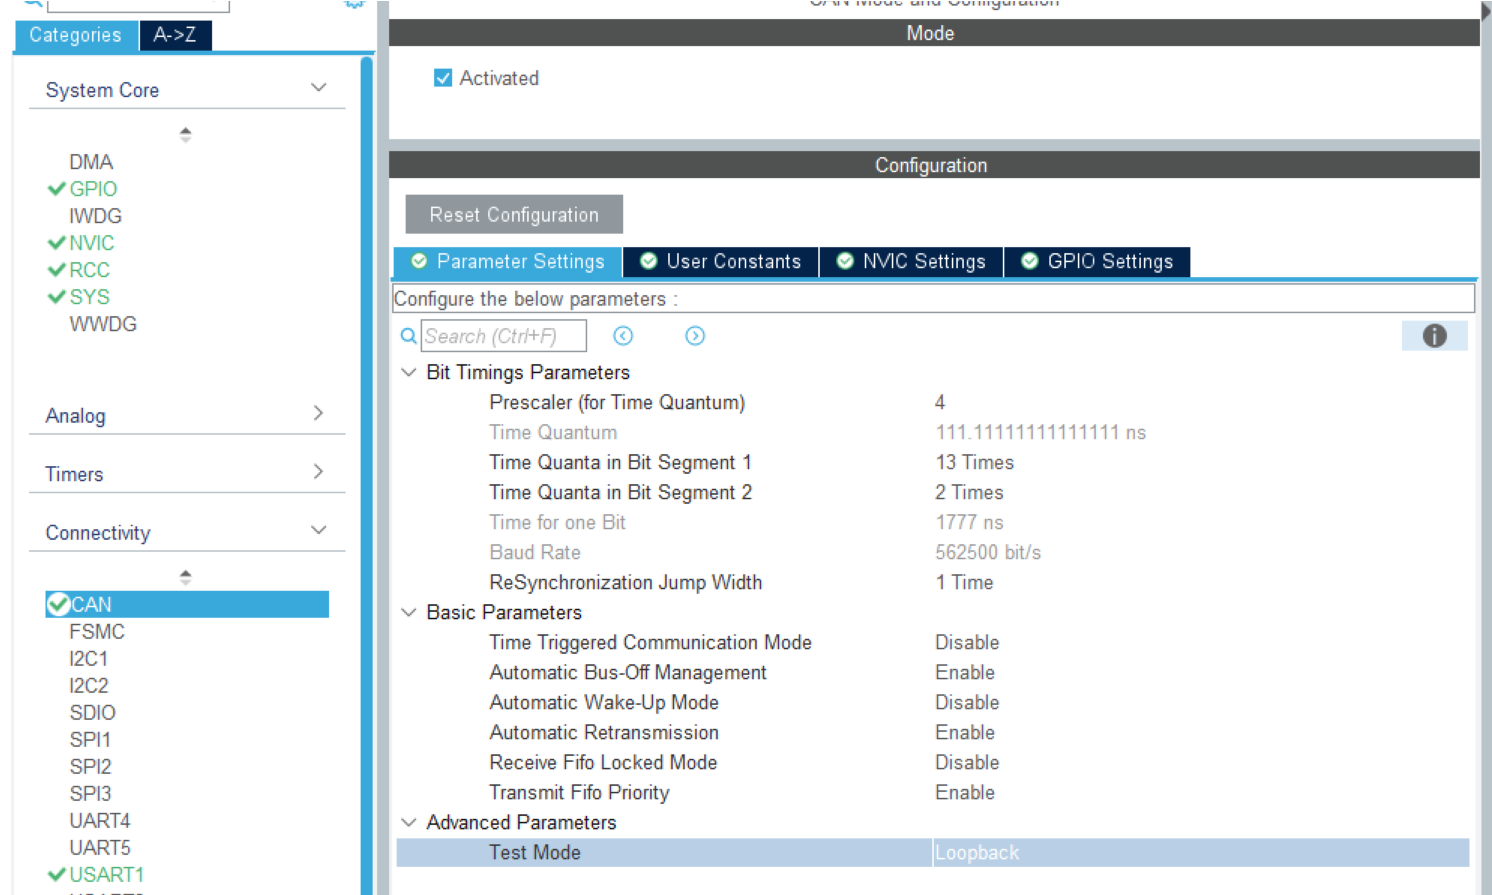This screenshot has width=1492, height=895.
Task: Click the green check icon beside GPIO
Action: (x=57, y=189)
